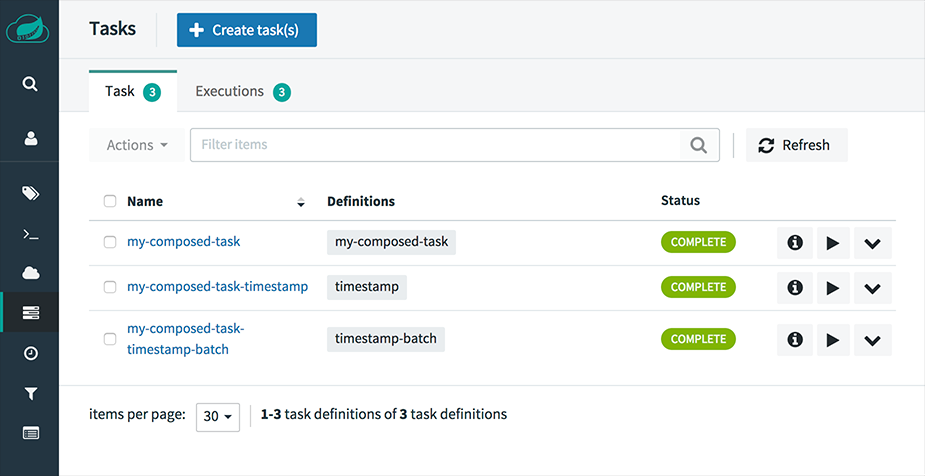Viewport: 925px width, 476px height.
Task: Open the clock schedule icon in the sidebar
Action: click(x=30, y=353)
